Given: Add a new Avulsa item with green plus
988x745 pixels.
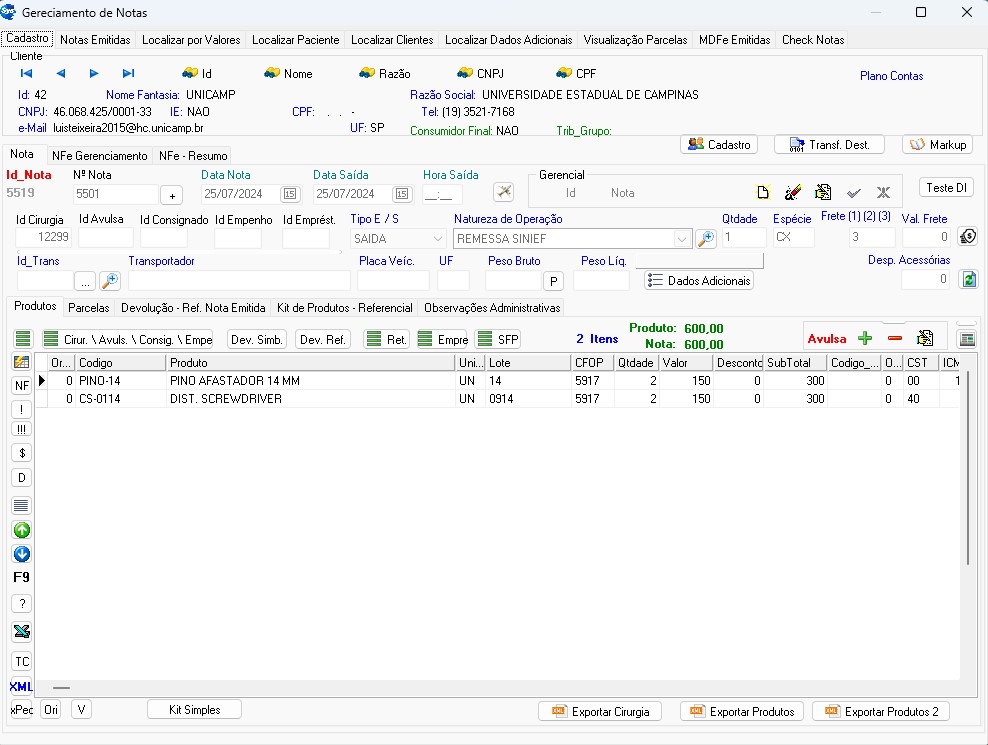Looking at the screenshot, I should pos(865,338).
